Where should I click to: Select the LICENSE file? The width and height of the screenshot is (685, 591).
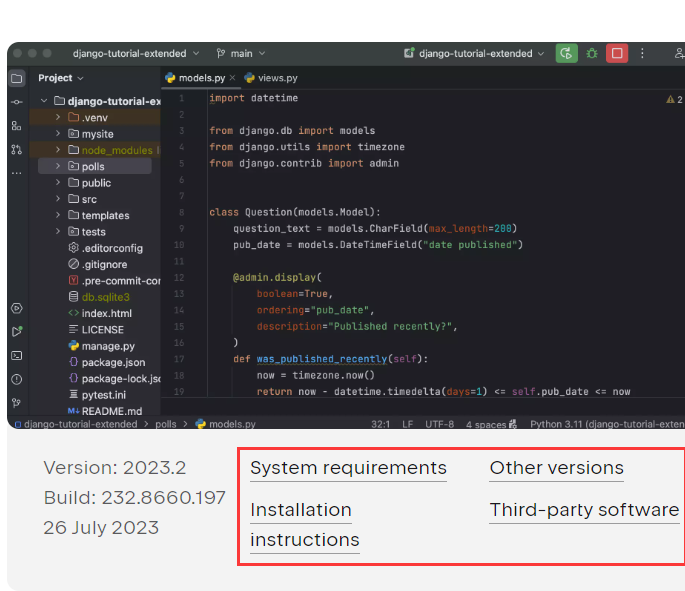[96, 330]
